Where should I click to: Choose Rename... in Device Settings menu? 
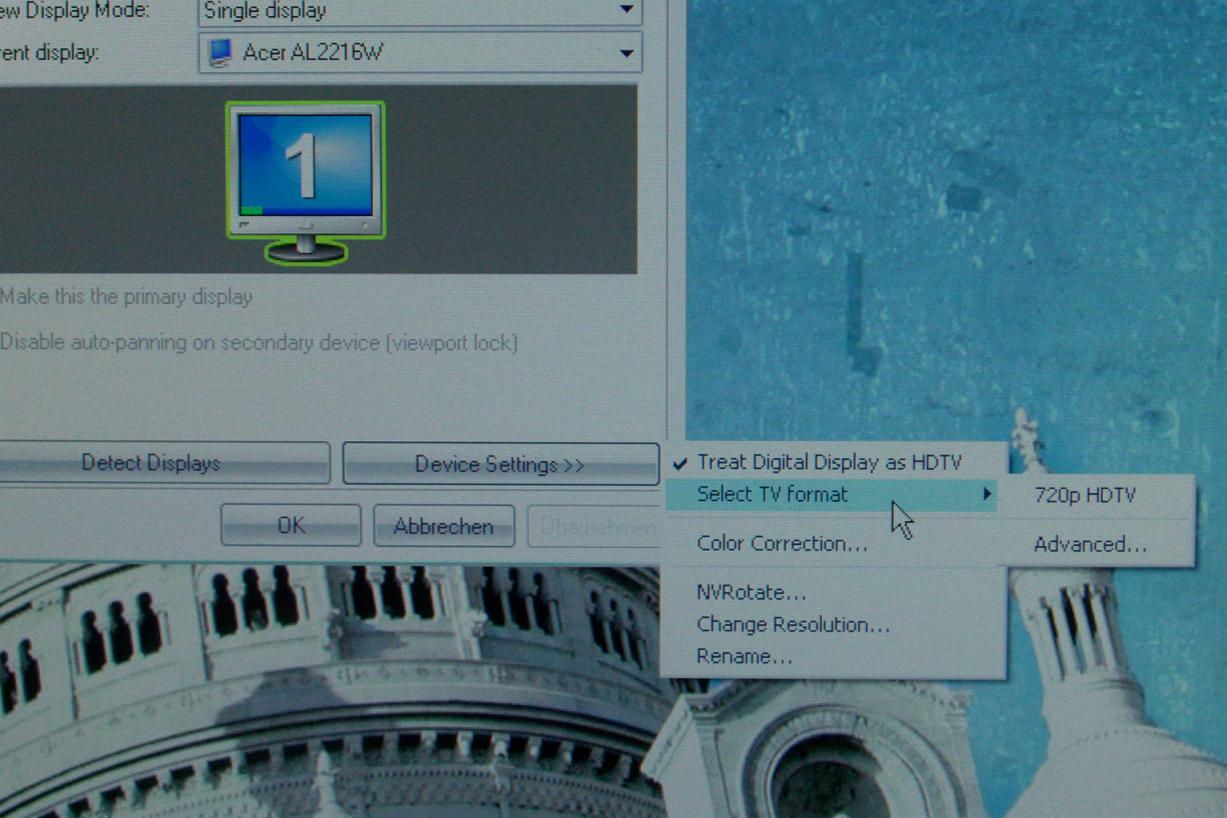[744, 657]
